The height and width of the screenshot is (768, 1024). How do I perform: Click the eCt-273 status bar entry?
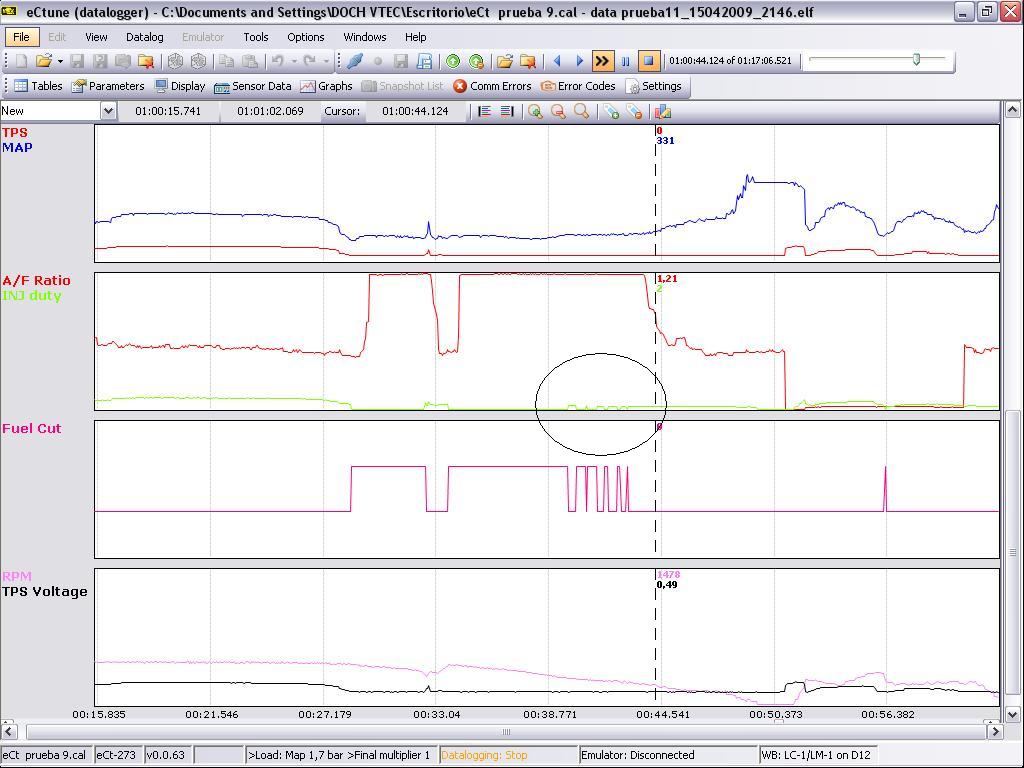tap(116, 756)
